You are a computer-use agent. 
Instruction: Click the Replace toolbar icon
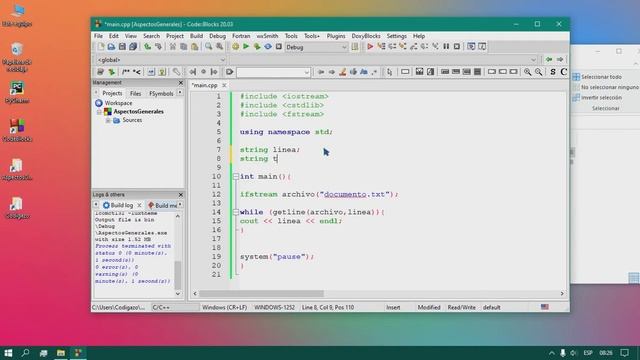(220, 47)
